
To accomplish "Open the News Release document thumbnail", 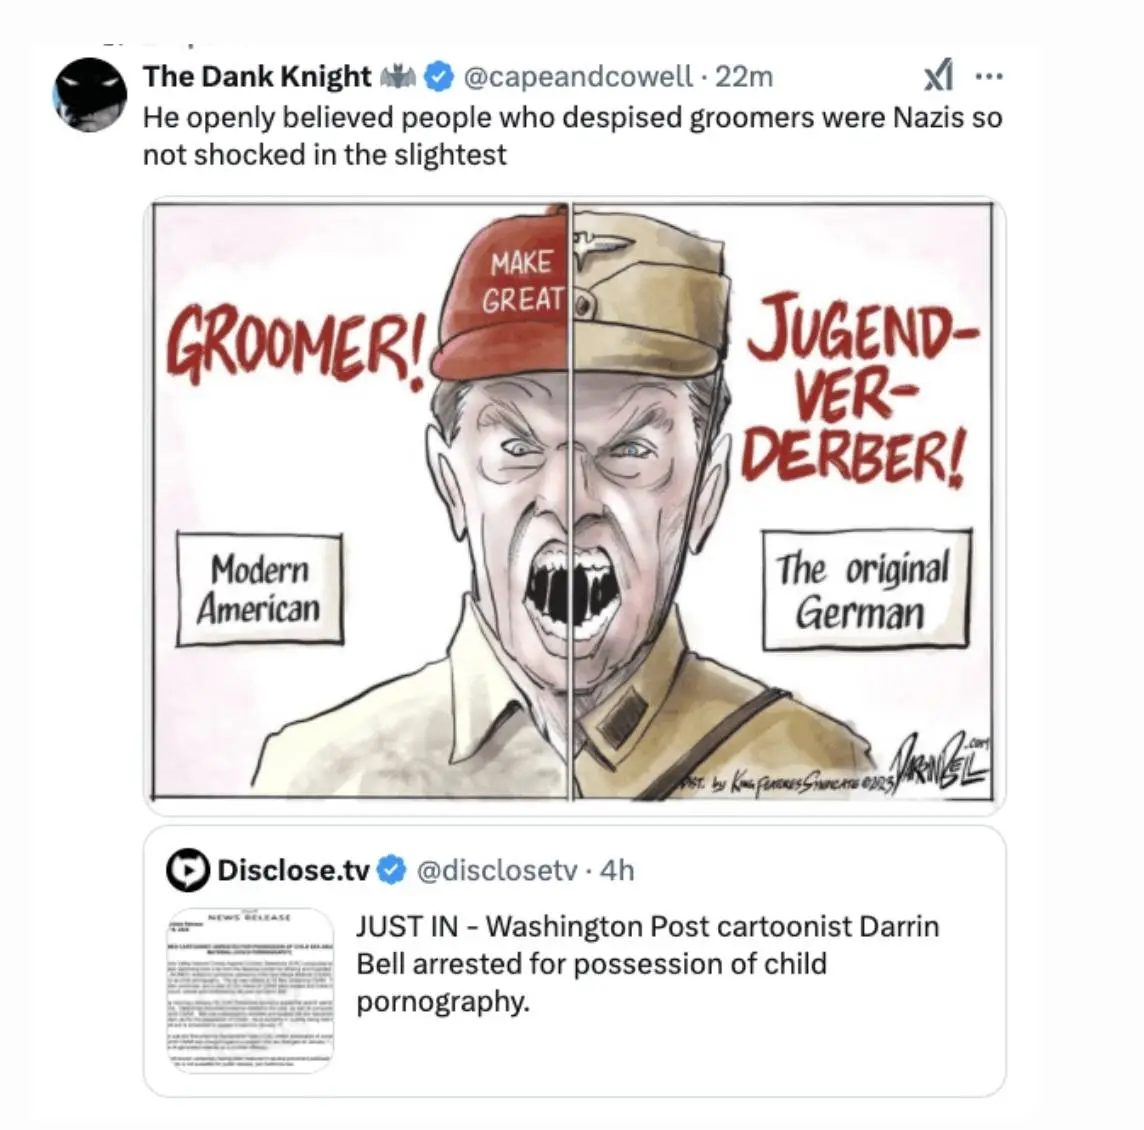I will tap(250, 990).
